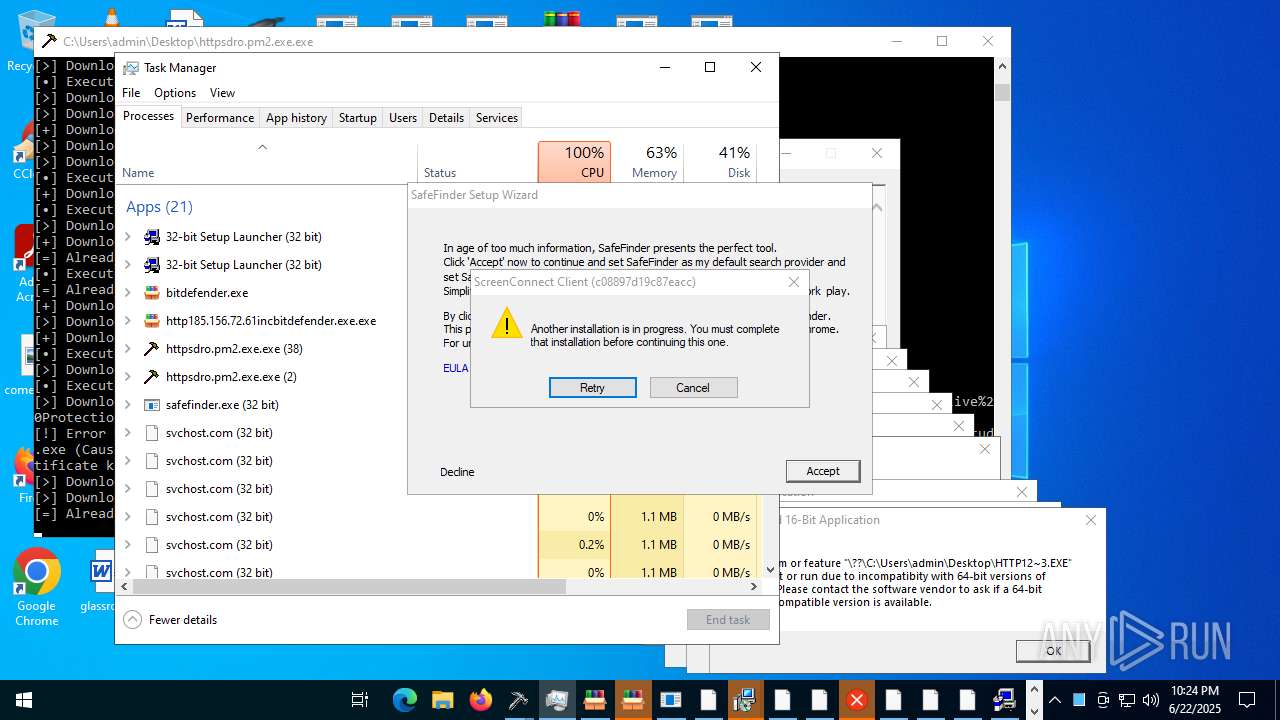This screenshot has height=720, width=1280.
Task: Click Decline in SafeFinder Setup Wizard
Action: pos(457,472)
